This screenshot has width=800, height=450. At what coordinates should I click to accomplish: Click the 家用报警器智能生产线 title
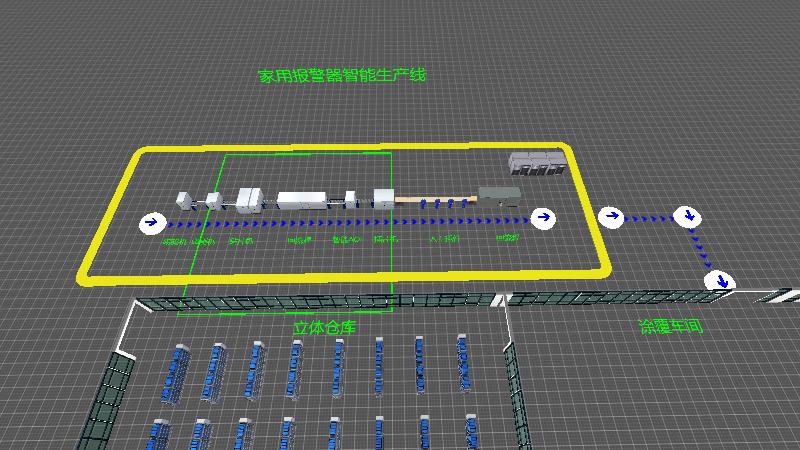(x=342, y=75)
